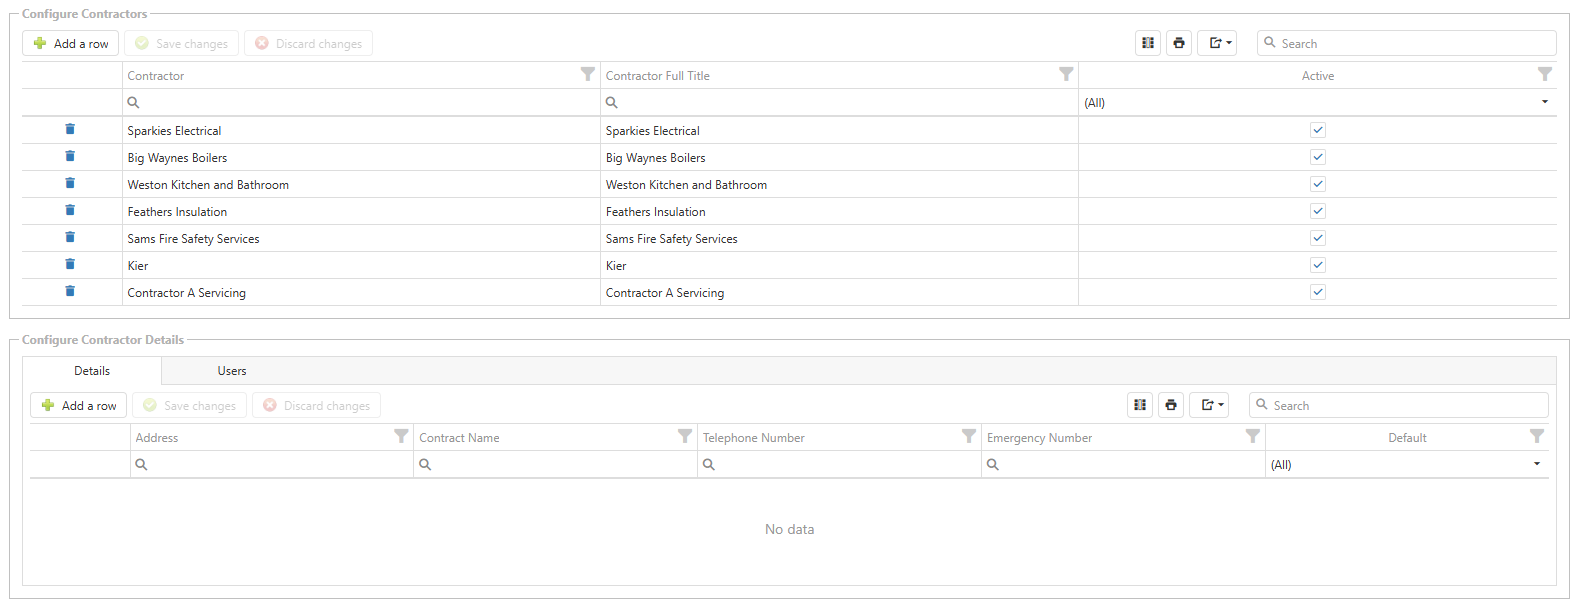Open filter for Telephone Number column
The width and height of the screenshot is (1578, 610).
[968, 437]
